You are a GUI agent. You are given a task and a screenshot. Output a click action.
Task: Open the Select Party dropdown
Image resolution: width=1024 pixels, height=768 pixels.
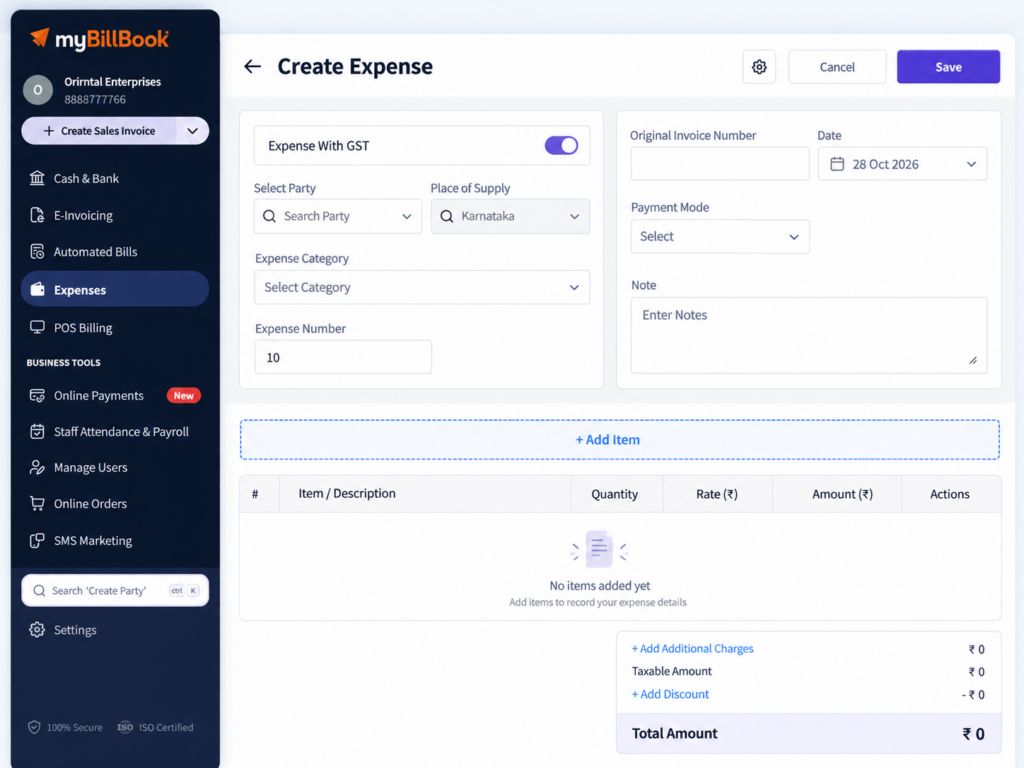pos(338,216)
